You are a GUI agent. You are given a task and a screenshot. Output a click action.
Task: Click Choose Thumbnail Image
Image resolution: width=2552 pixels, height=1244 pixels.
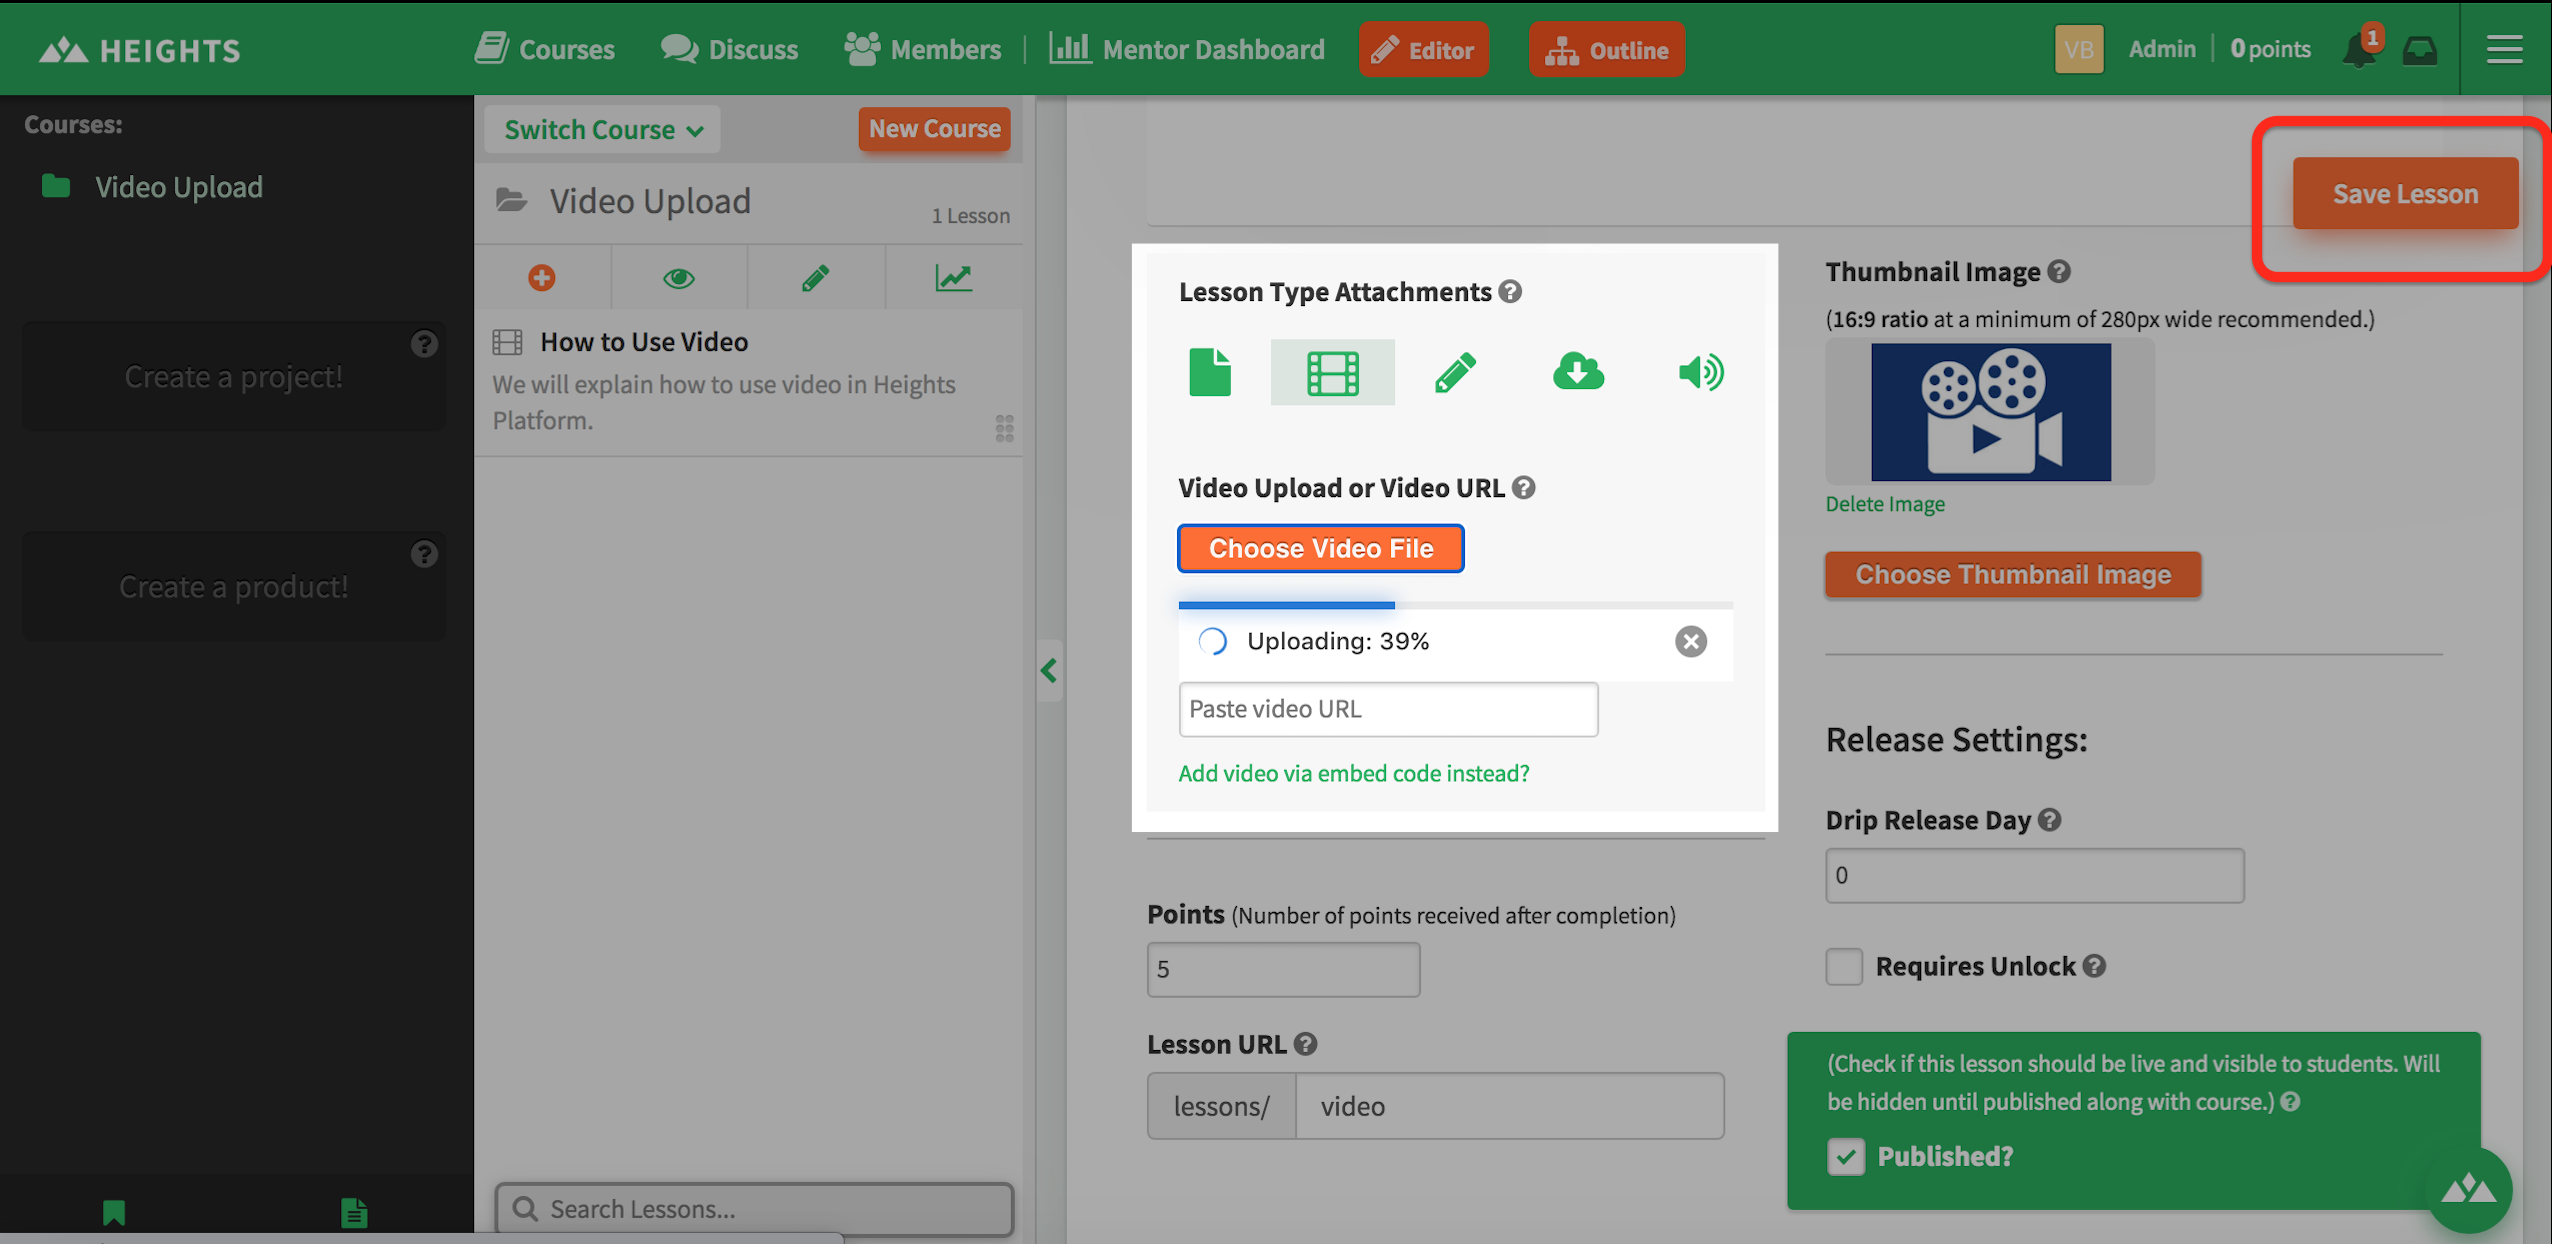pos(2013,575)
